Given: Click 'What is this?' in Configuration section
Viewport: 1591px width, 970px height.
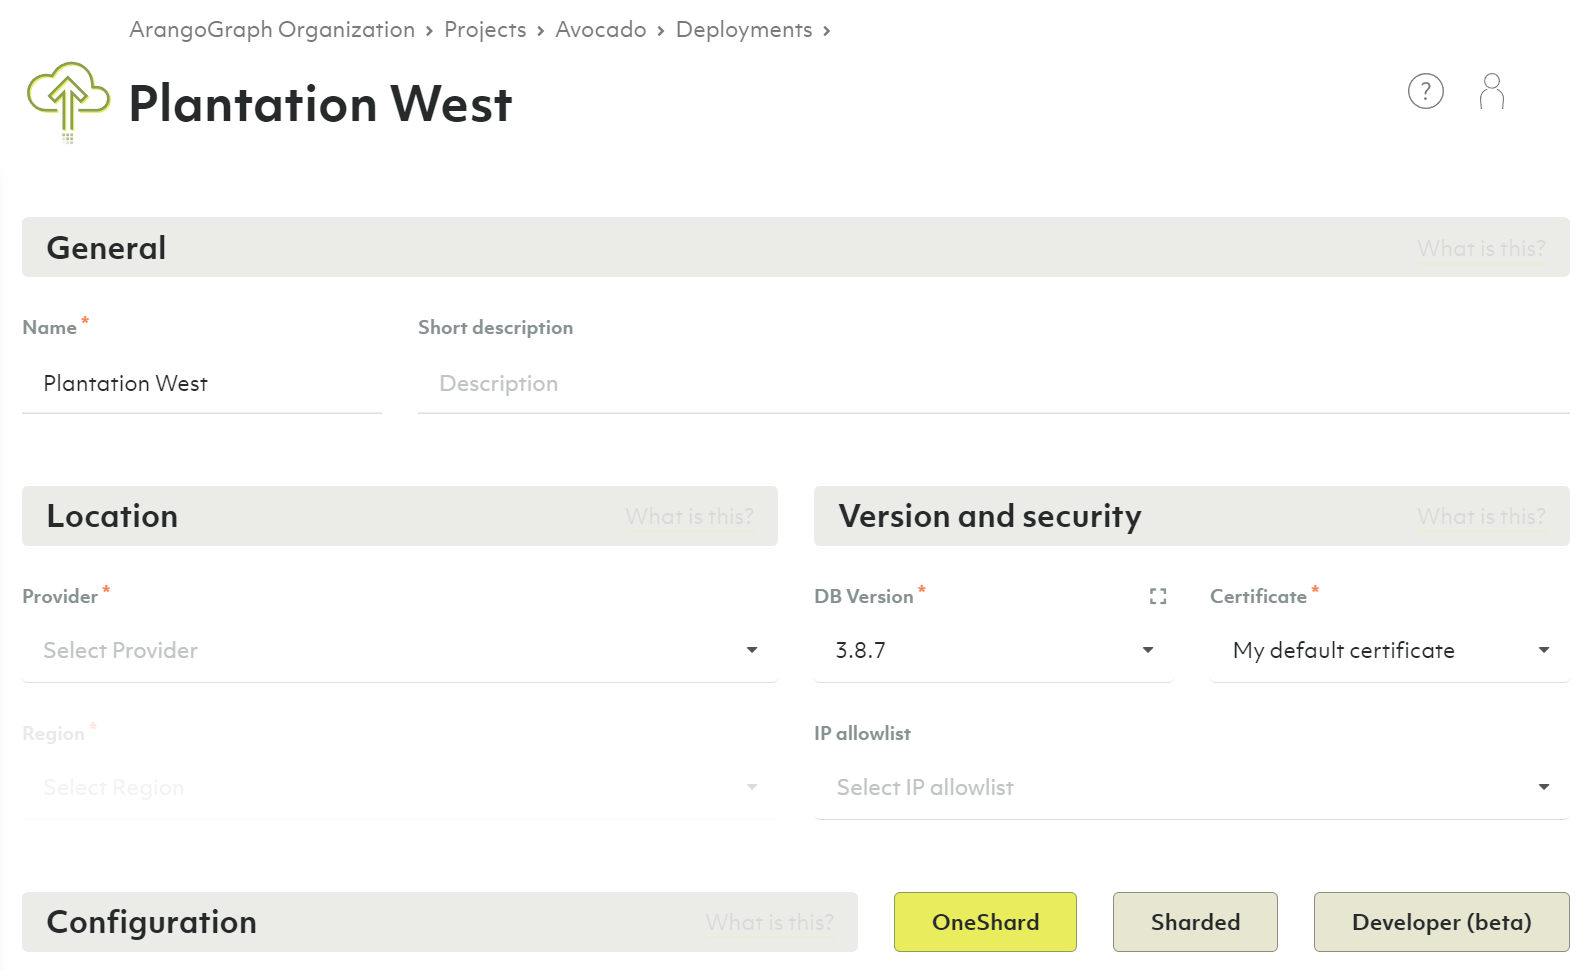Looking at the screenshot, I should 769,922.
